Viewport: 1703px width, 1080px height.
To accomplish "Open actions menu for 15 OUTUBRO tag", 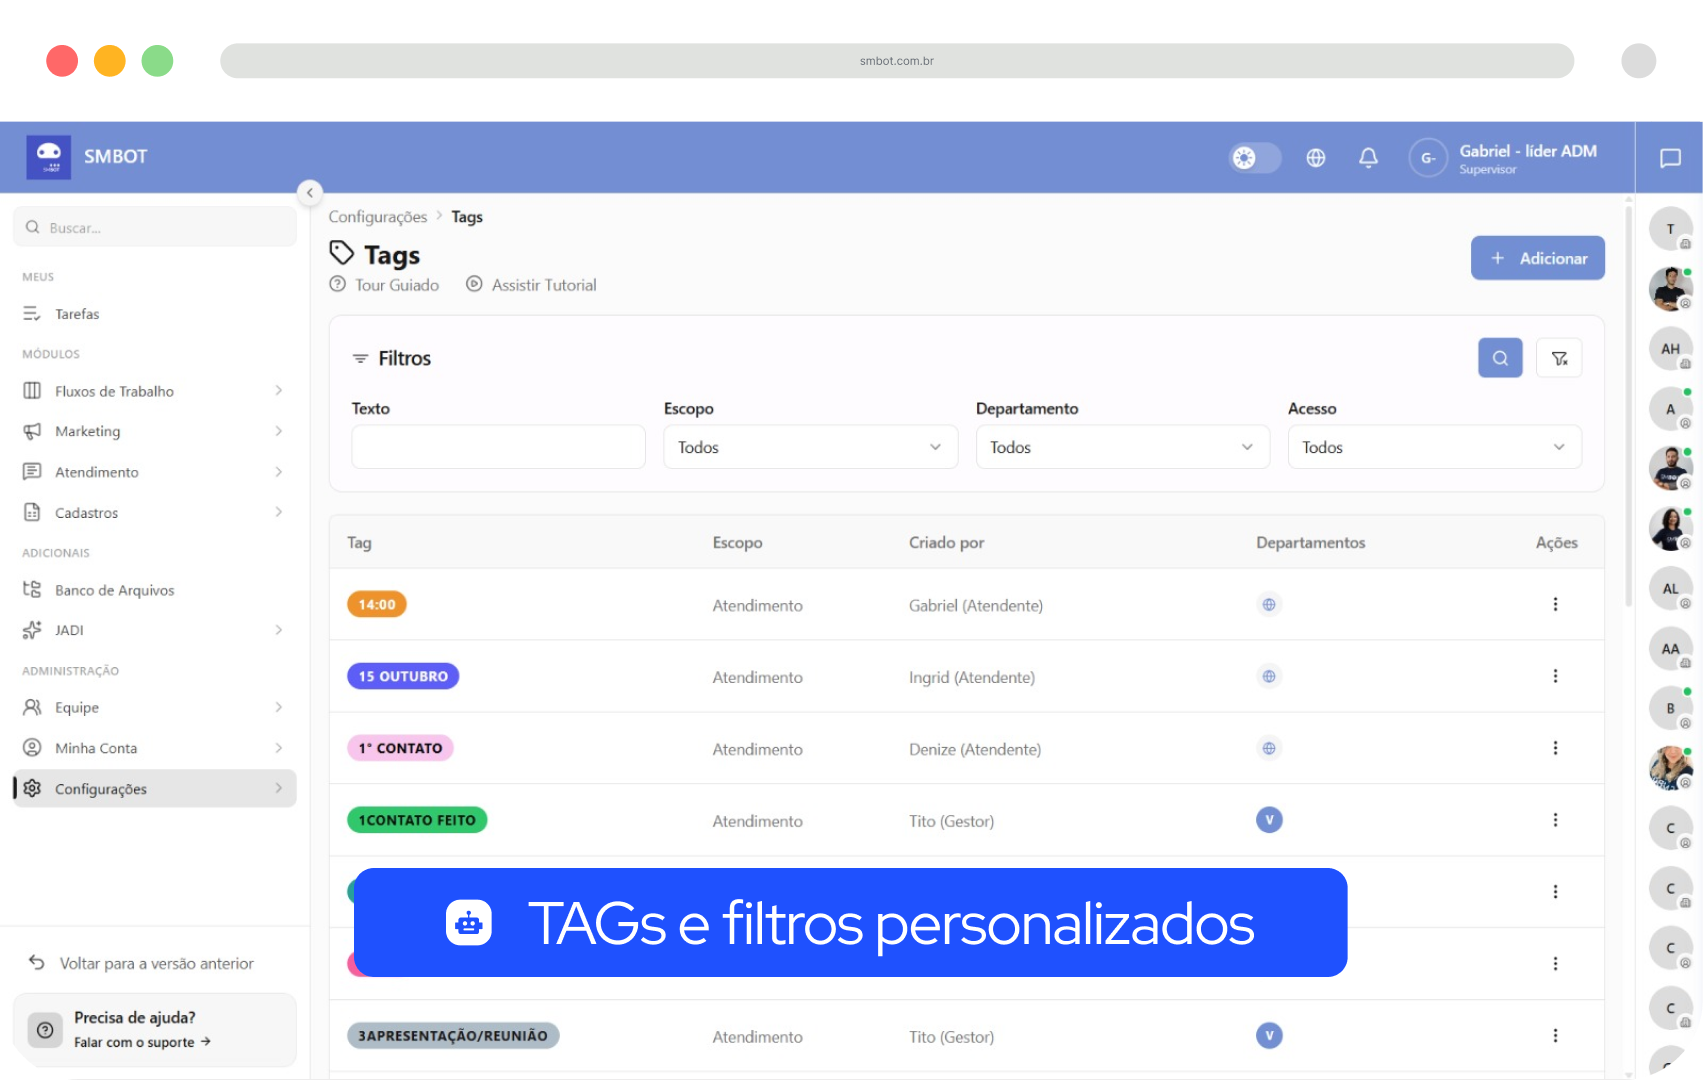I will [x=1555, y=676].
